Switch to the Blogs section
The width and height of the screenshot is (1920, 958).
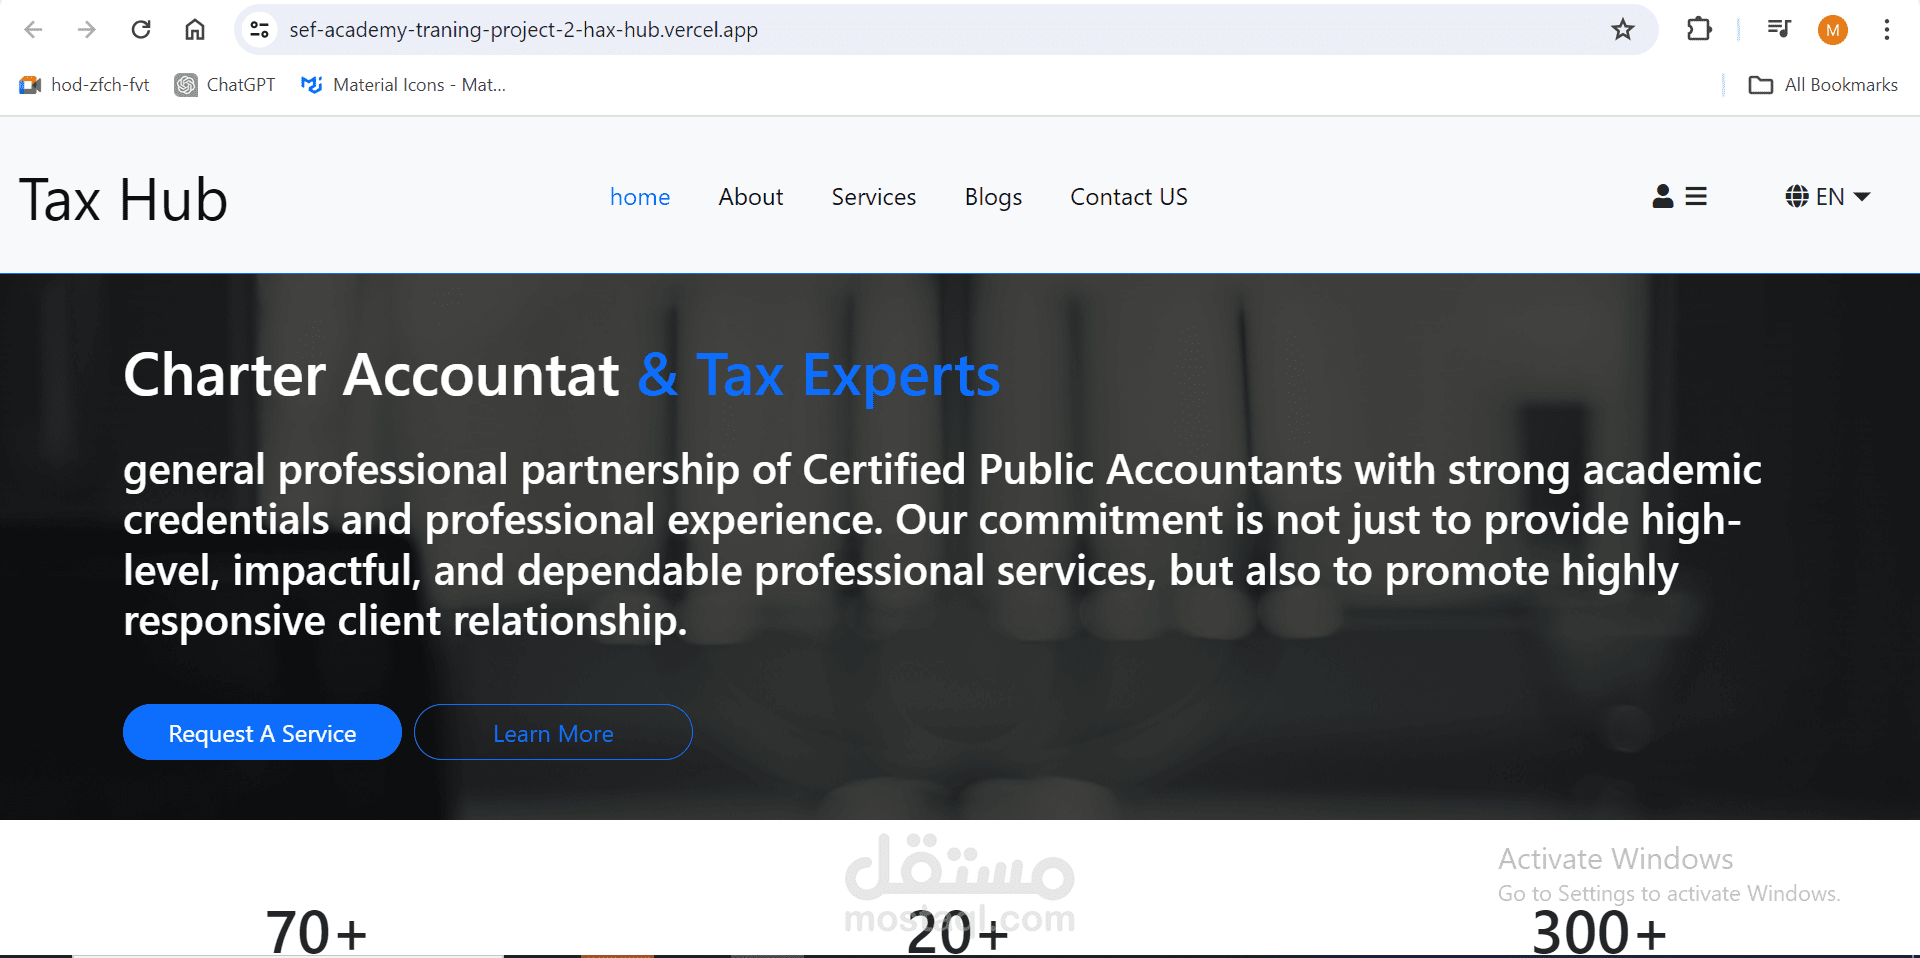[993, 197]
